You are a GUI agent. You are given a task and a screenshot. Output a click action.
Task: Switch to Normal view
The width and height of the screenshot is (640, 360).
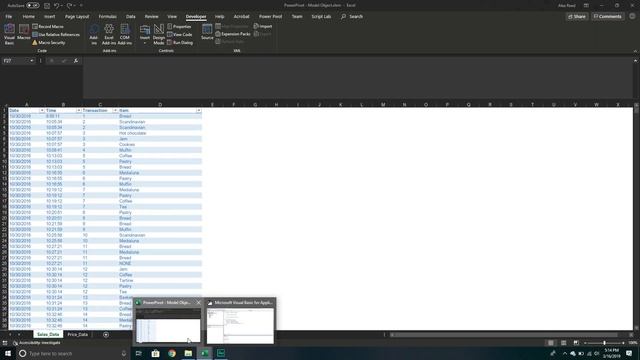[x=551, y=343]
